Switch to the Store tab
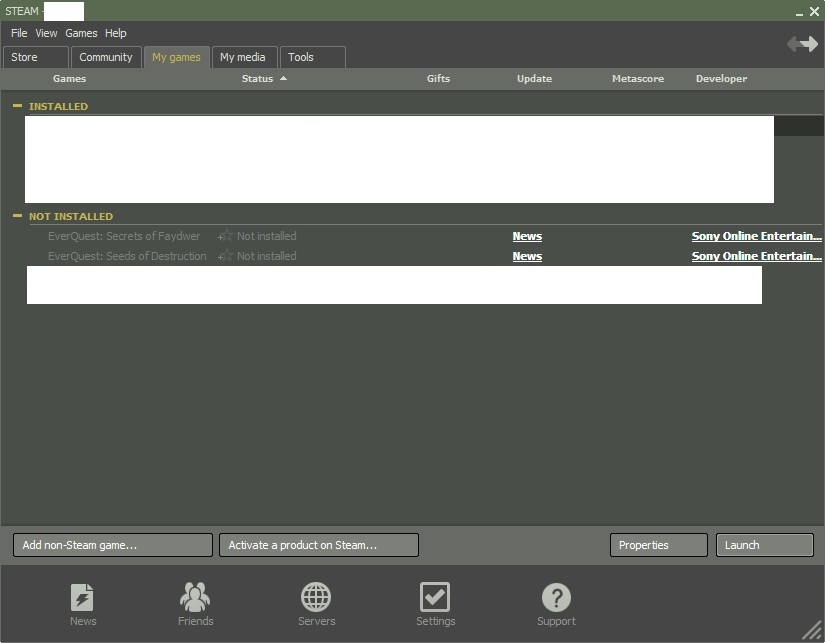825x643 pixels. [36, 57]
